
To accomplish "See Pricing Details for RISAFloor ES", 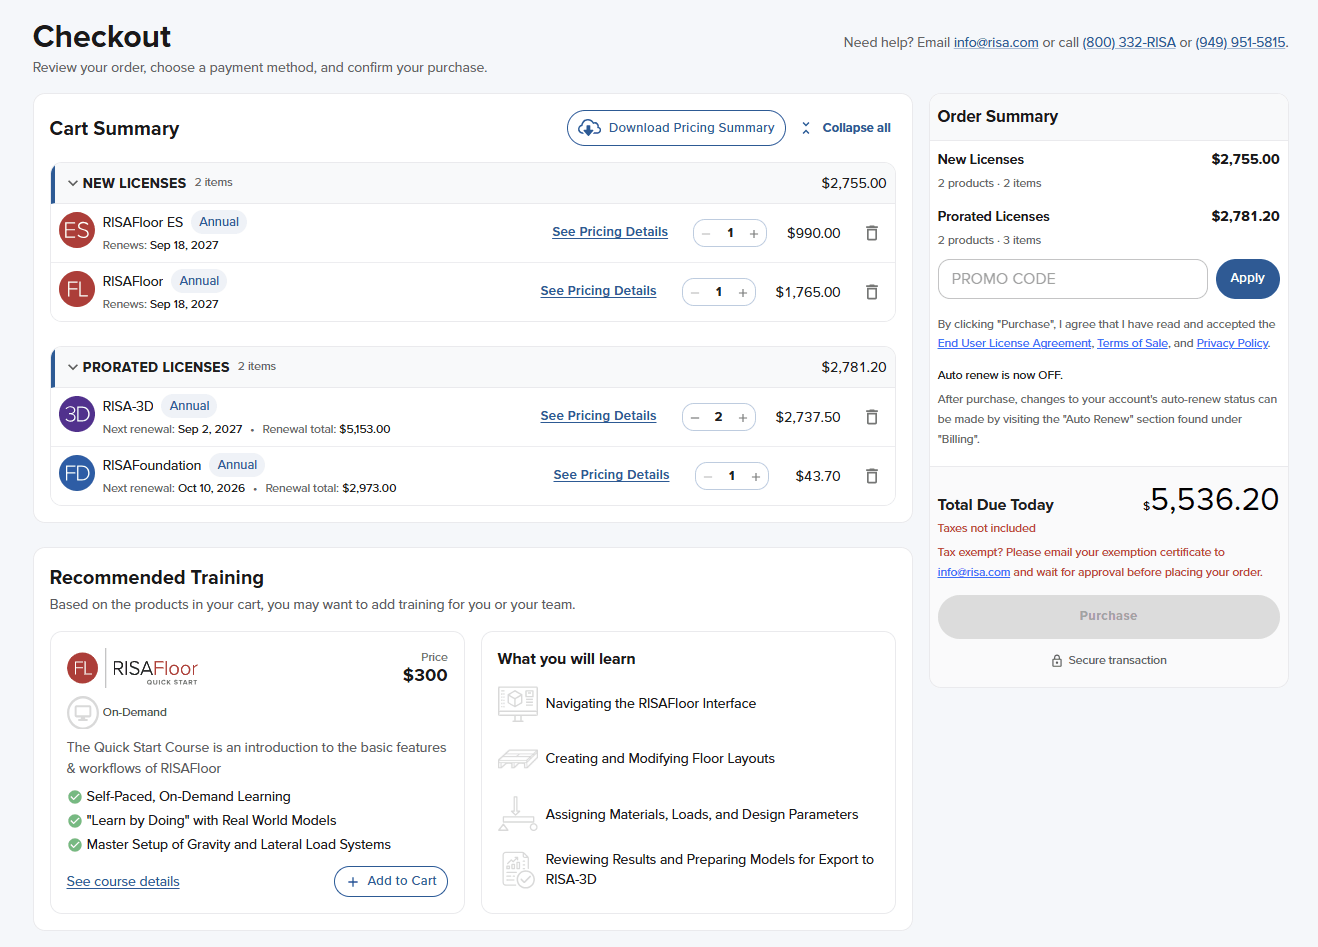I will 610,232.
